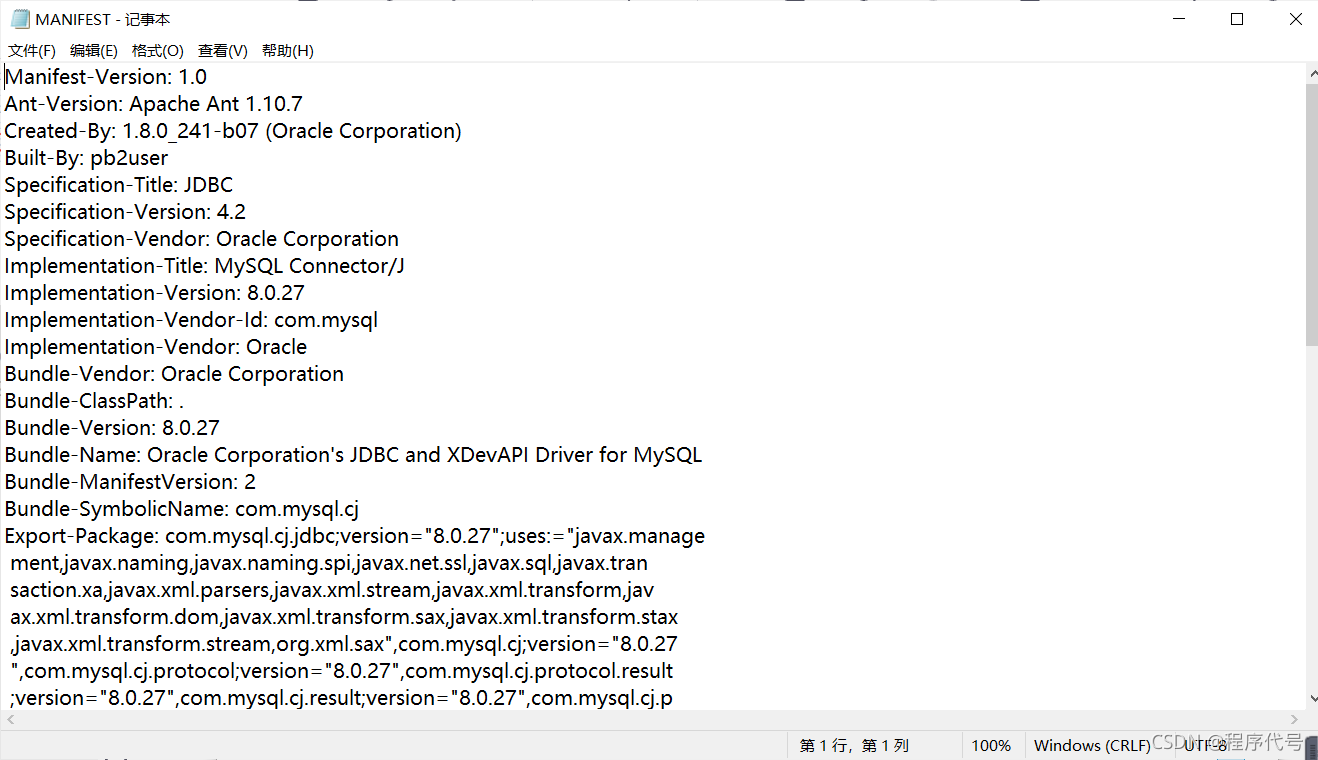Click the 'Created-By: 1.8.0_241-b07' line

click(233, 131)
